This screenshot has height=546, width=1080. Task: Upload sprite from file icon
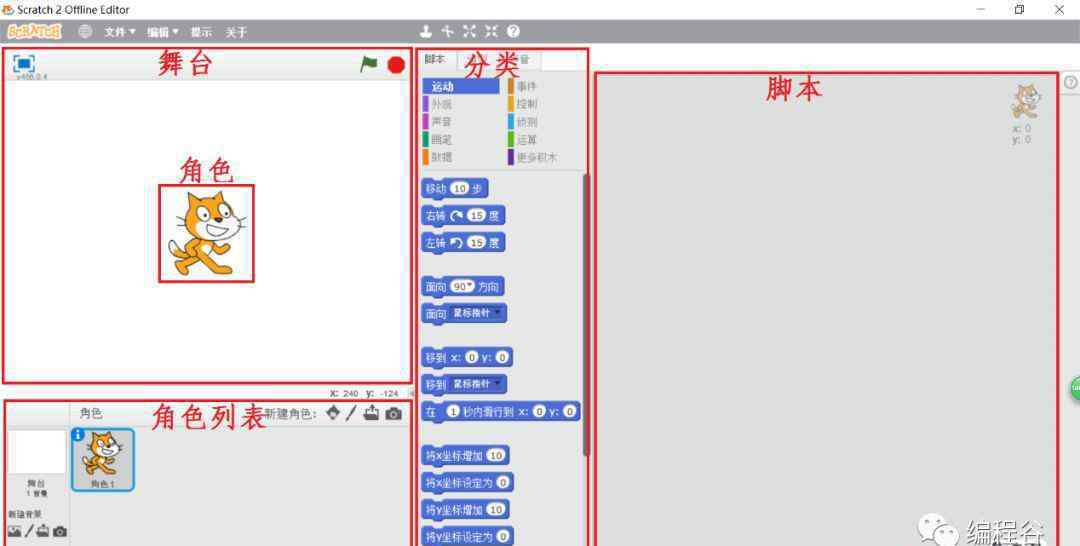[x=371, y=412]
